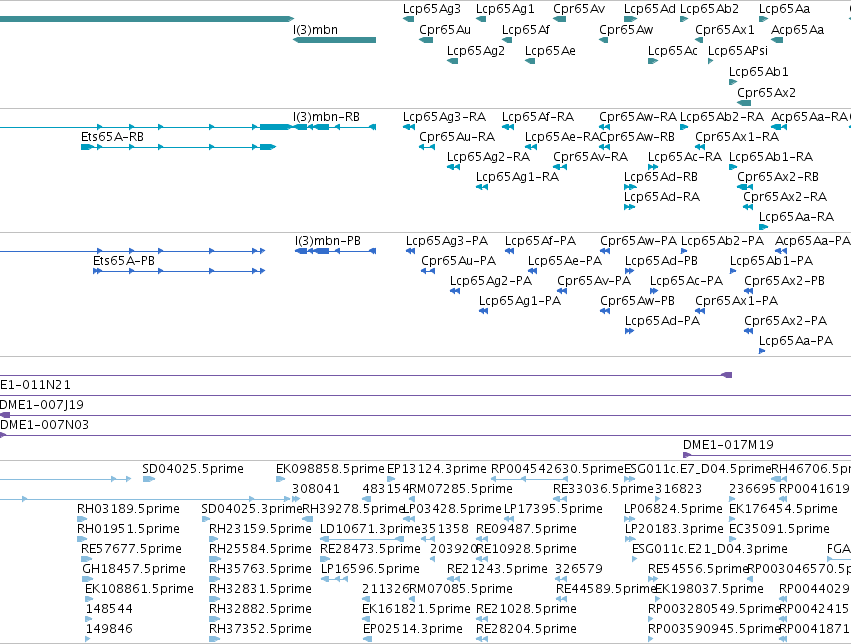Click gene label Cpr65Aw
The image size is (851, 644).
pos(626,30)
